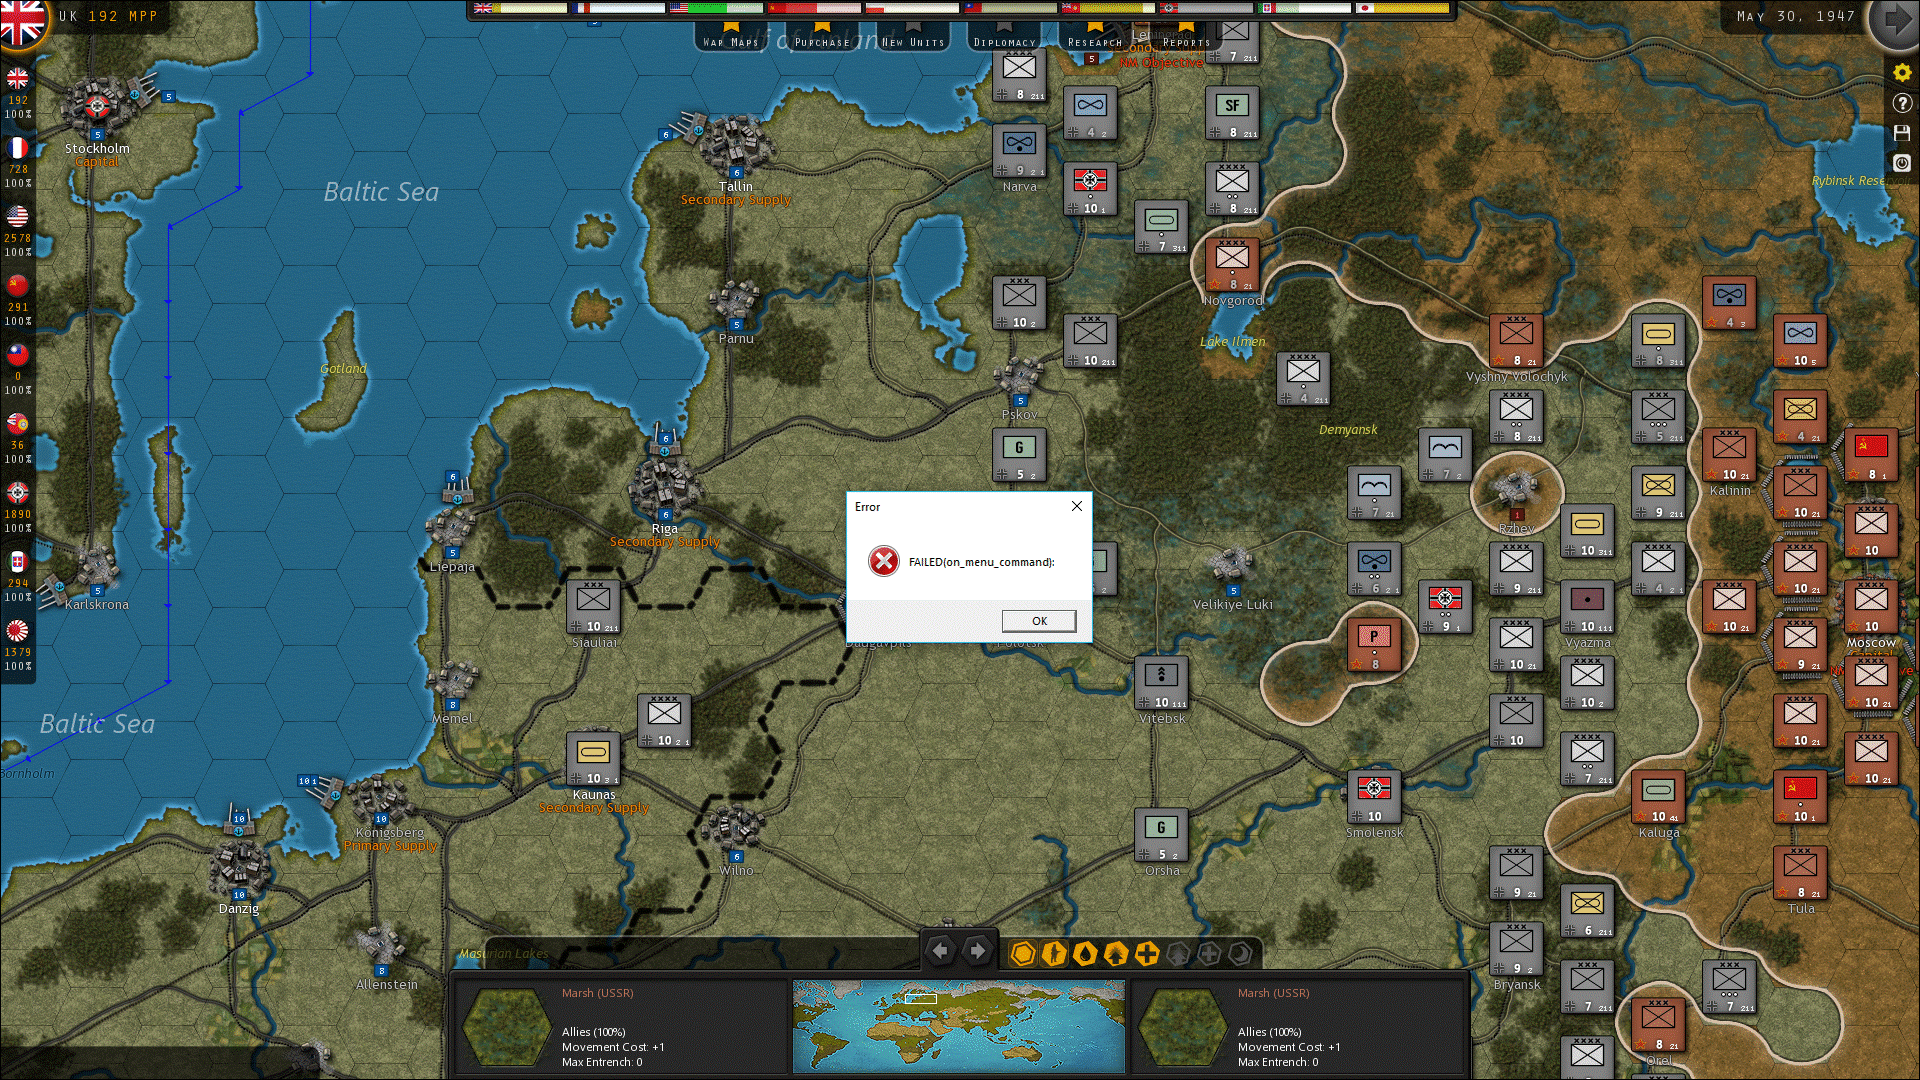
Task: Click the Rzhev town hex
Action: pyautogui.click(x=1516, y=490)
